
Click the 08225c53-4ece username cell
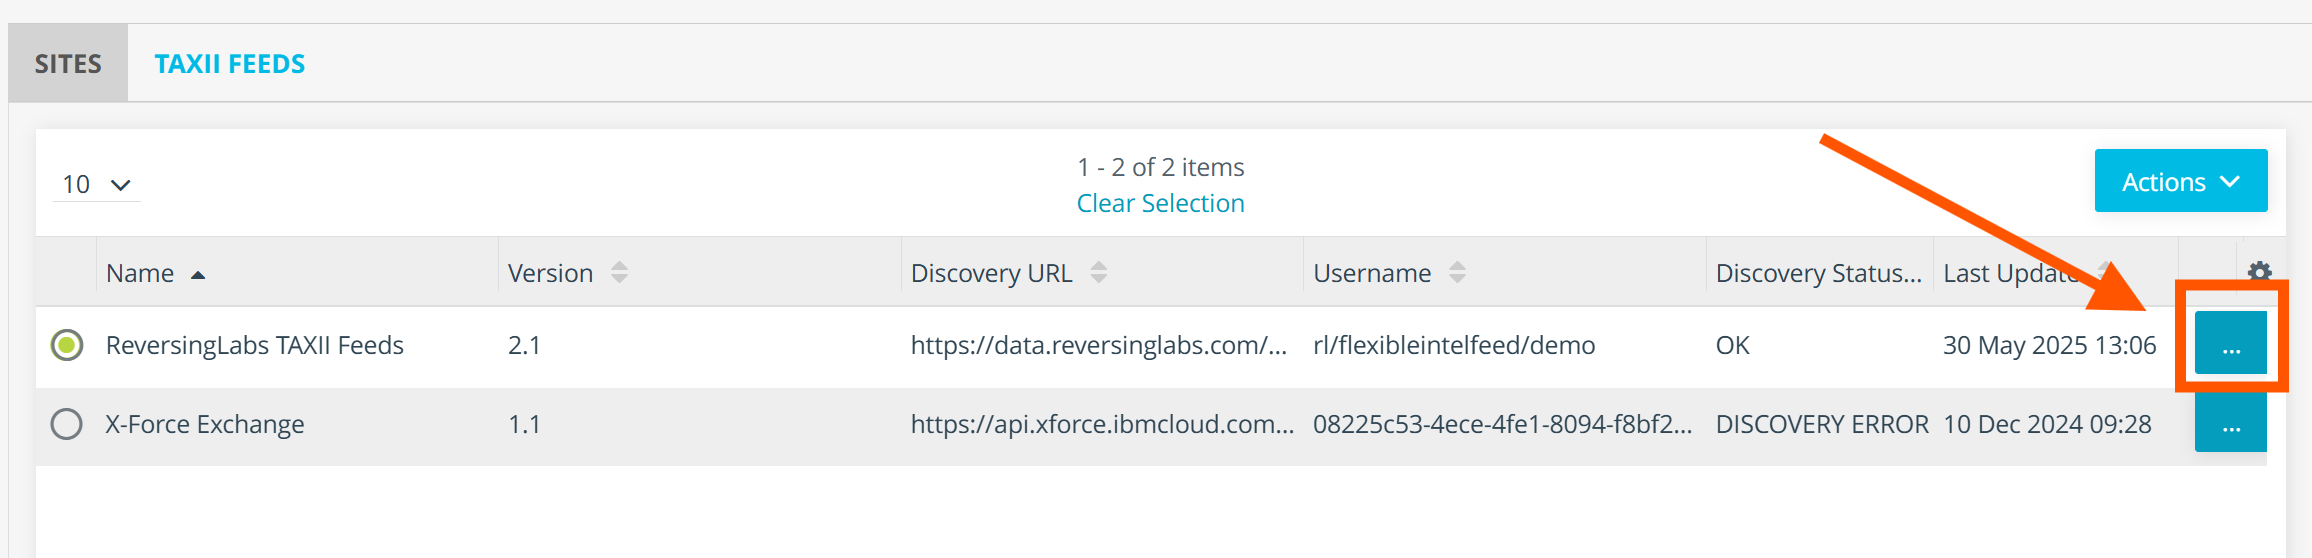(1503, 424)
